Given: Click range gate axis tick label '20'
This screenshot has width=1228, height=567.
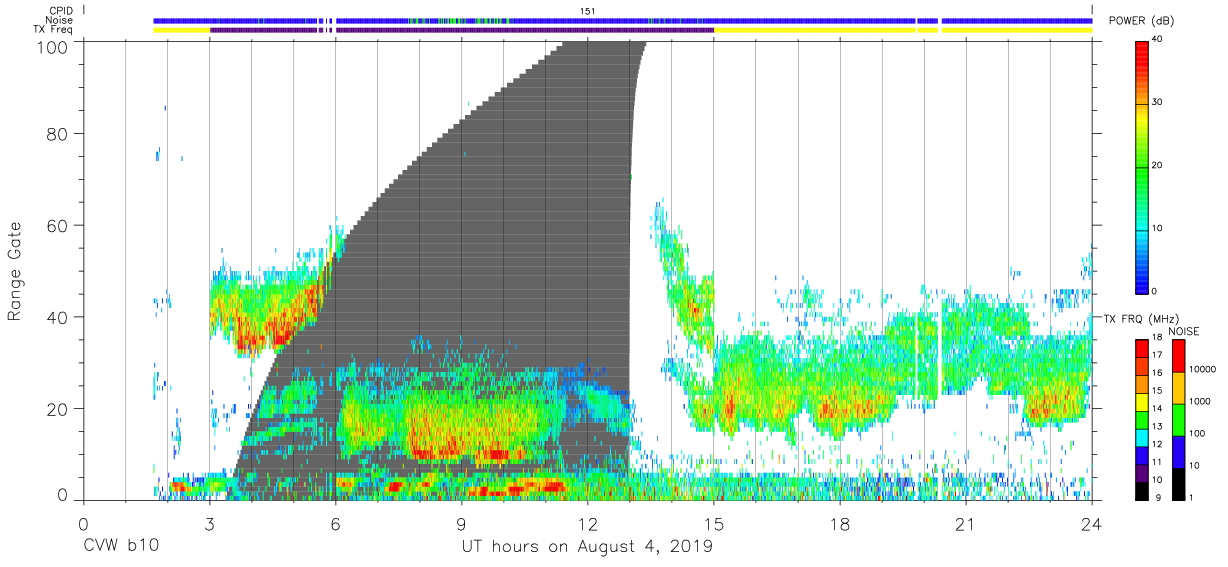Looking at the screenshot, I should point(58,409).
